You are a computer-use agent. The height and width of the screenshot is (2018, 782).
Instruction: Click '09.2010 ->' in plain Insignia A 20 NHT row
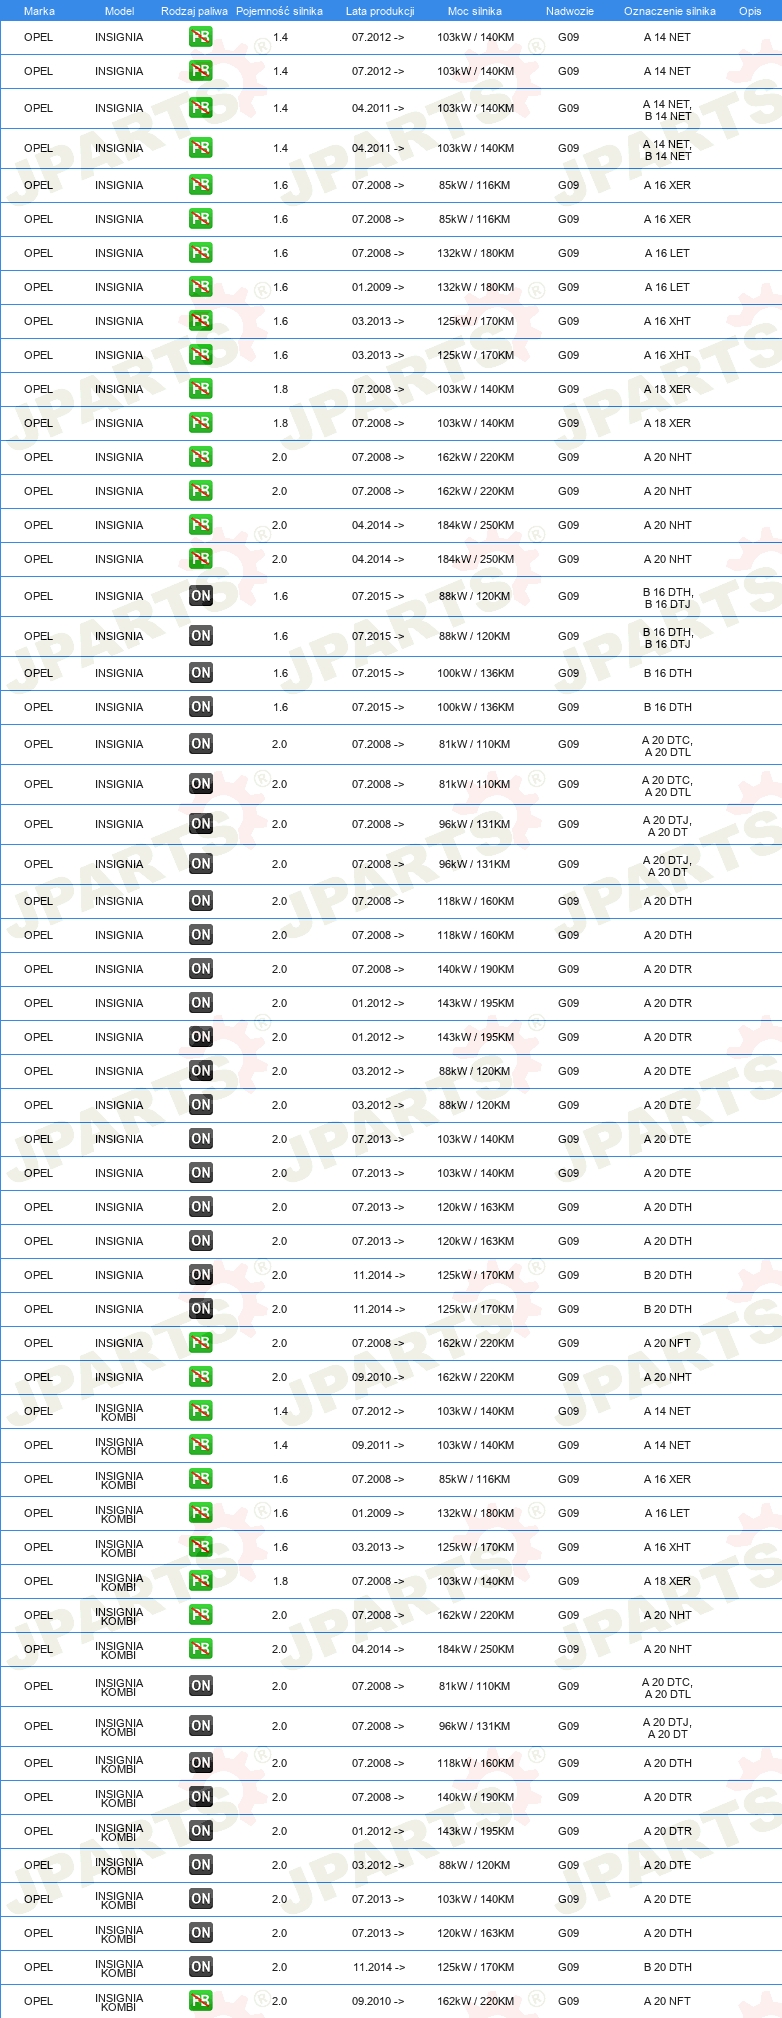tap(378, 1377)
